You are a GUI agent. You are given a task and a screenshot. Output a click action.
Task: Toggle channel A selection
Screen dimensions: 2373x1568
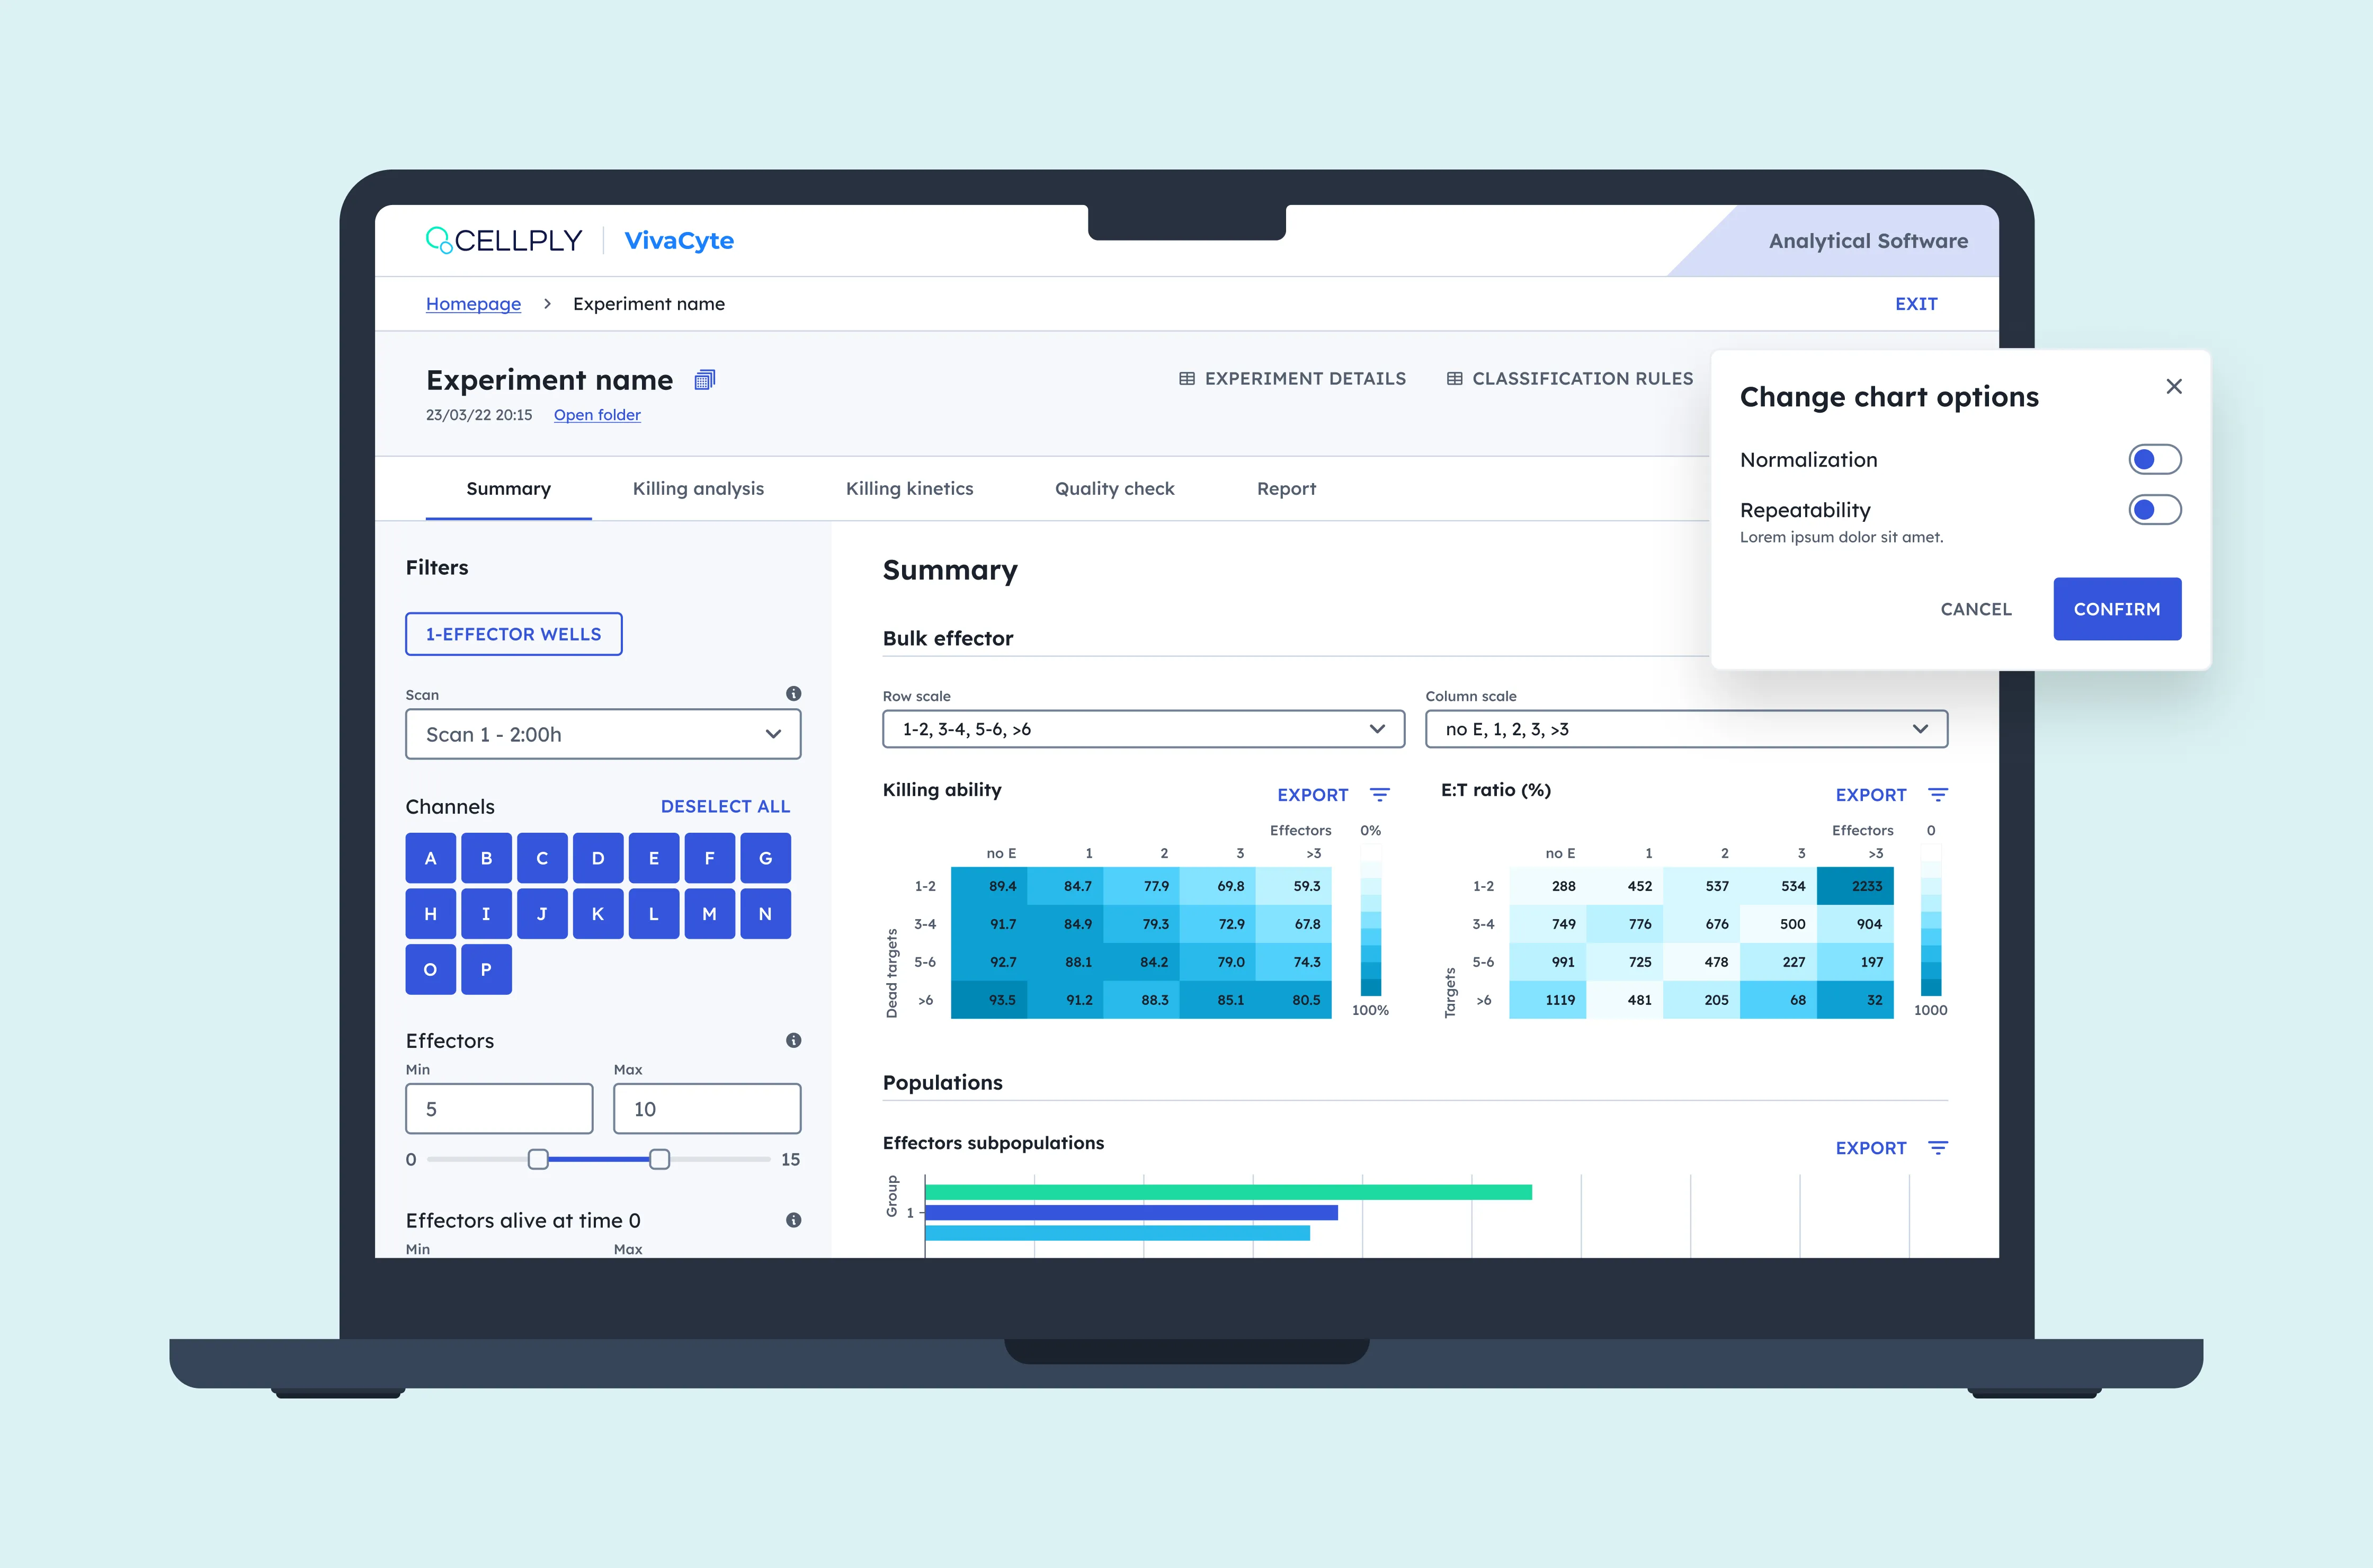click(x=431, y=858)
